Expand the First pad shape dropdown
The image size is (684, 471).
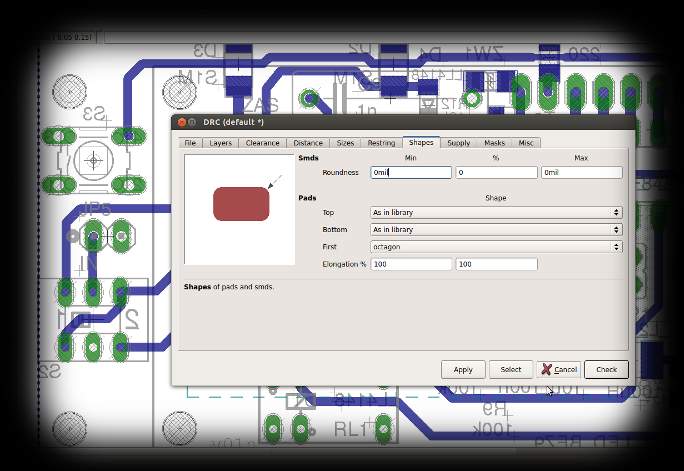(x=495, y=246)
